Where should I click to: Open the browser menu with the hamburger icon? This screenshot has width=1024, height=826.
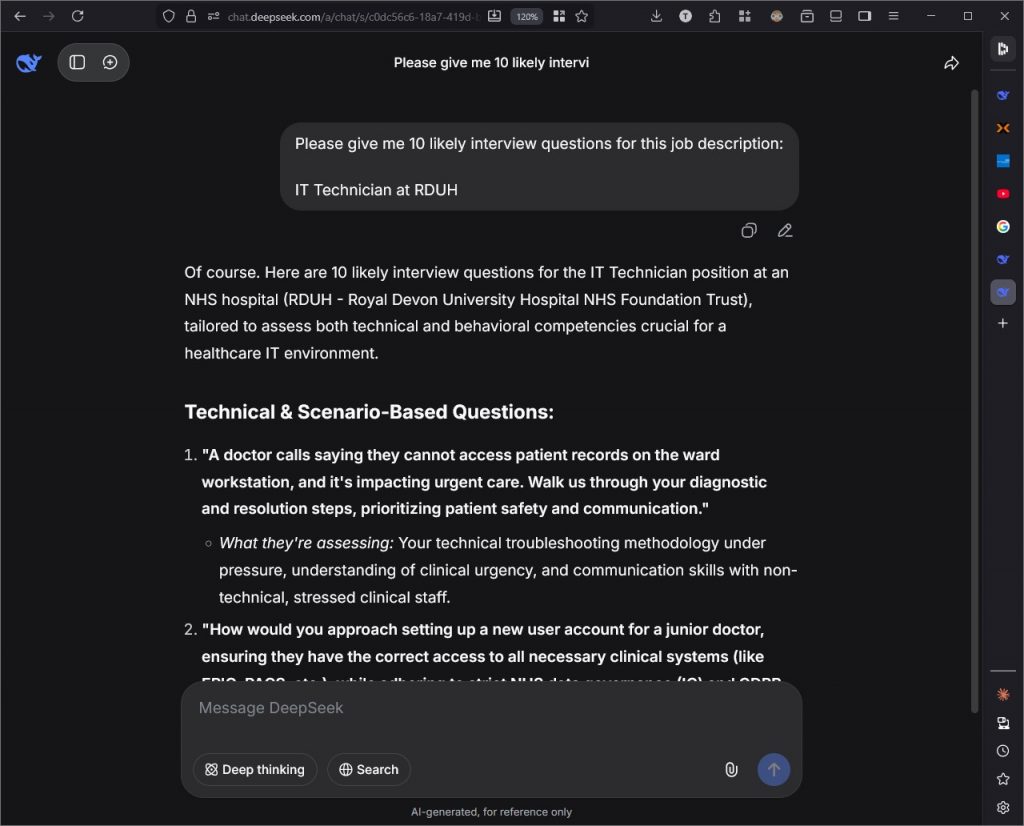point(893,16)
